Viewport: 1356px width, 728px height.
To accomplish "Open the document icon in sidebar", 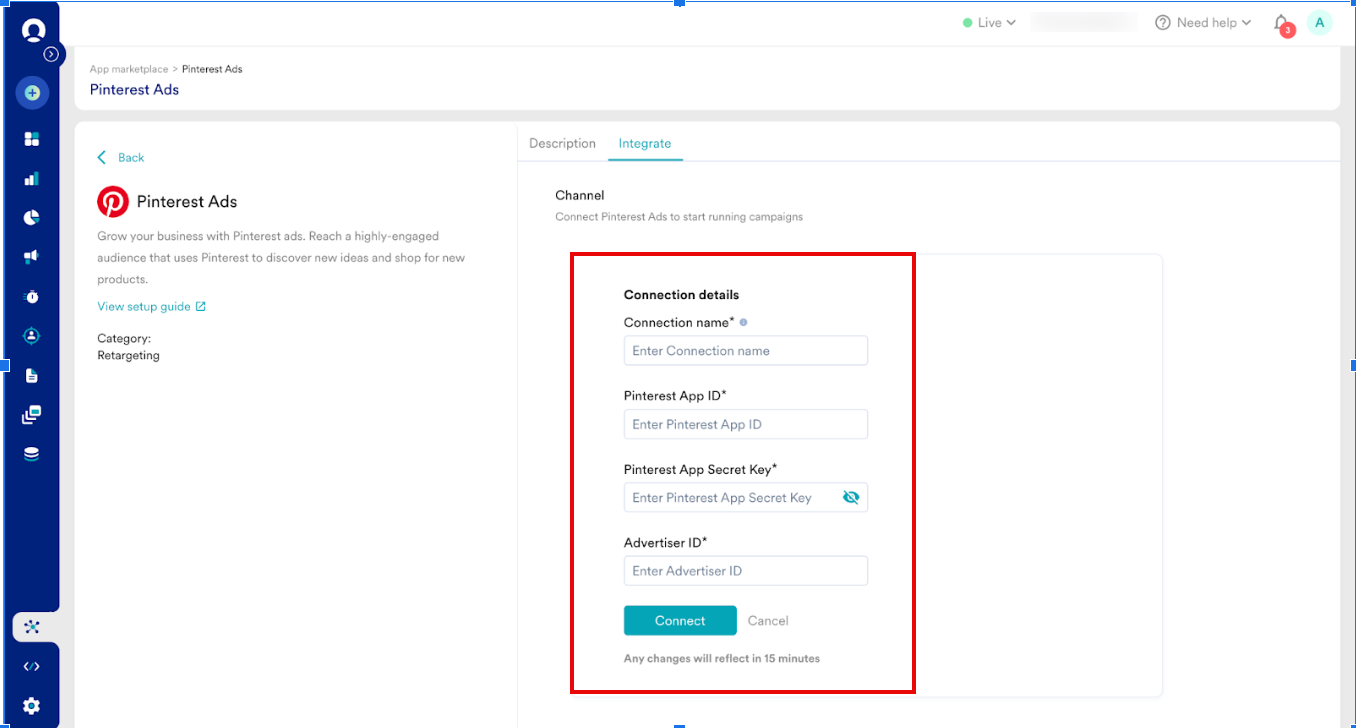I will coord(32,376).
